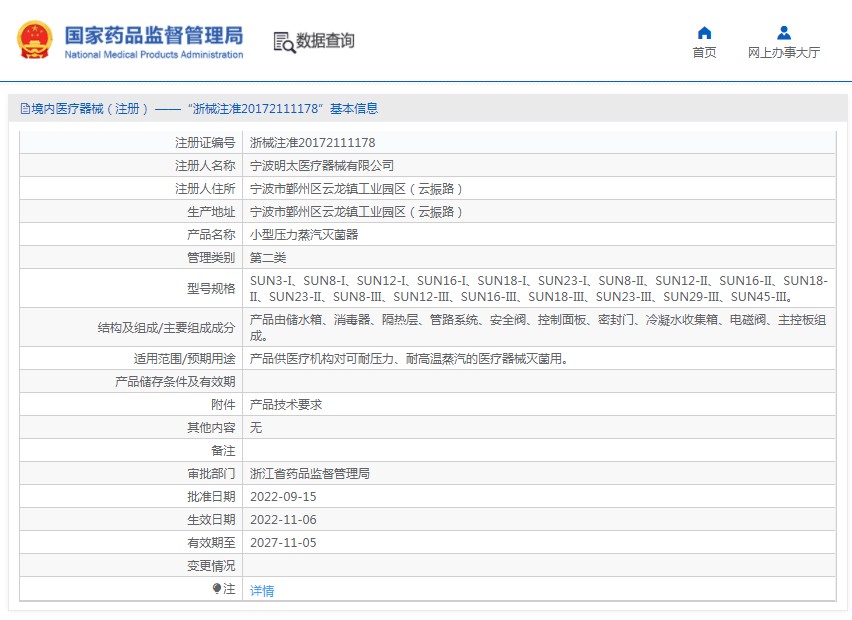Click the 国家药品监督管理局 site title
This screenshot has height=620, width=852.
[153, 34]
